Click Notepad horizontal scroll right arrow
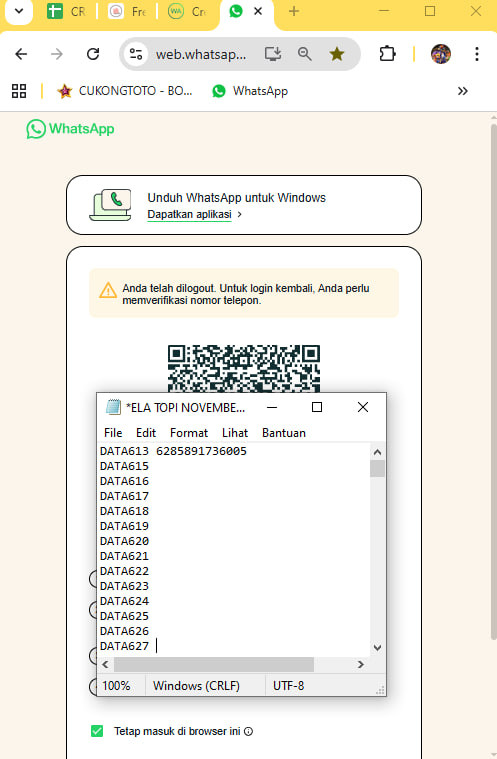 361,665
